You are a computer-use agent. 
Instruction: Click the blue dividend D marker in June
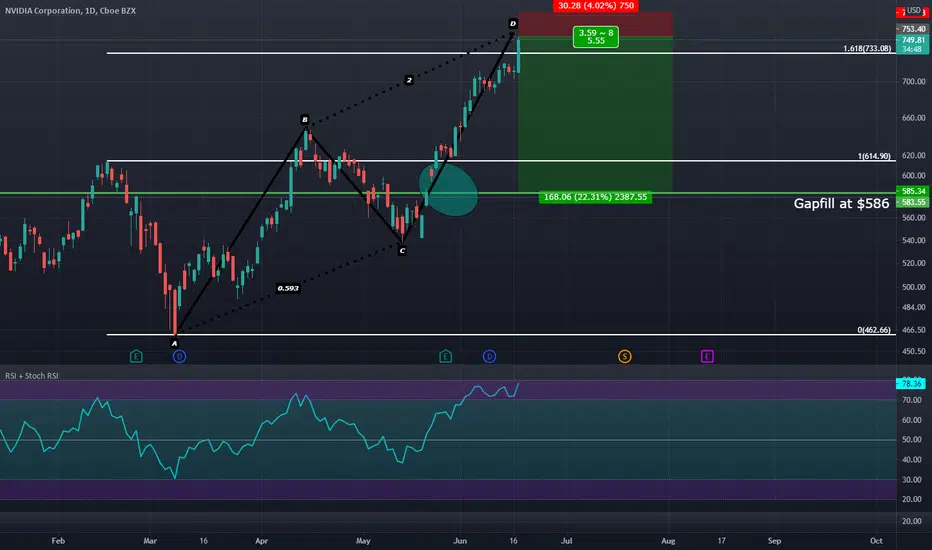click(x=489, y=356)
